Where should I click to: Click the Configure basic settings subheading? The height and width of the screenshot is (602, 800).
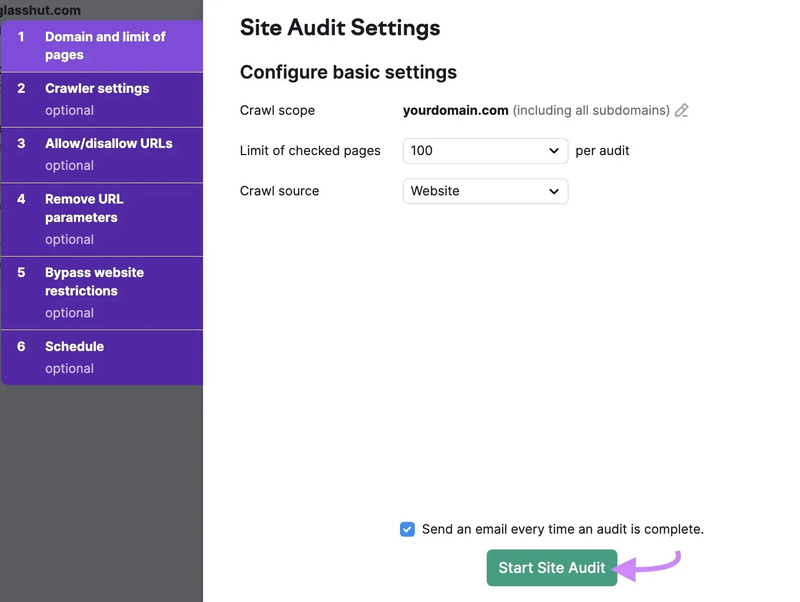[348, 73]
